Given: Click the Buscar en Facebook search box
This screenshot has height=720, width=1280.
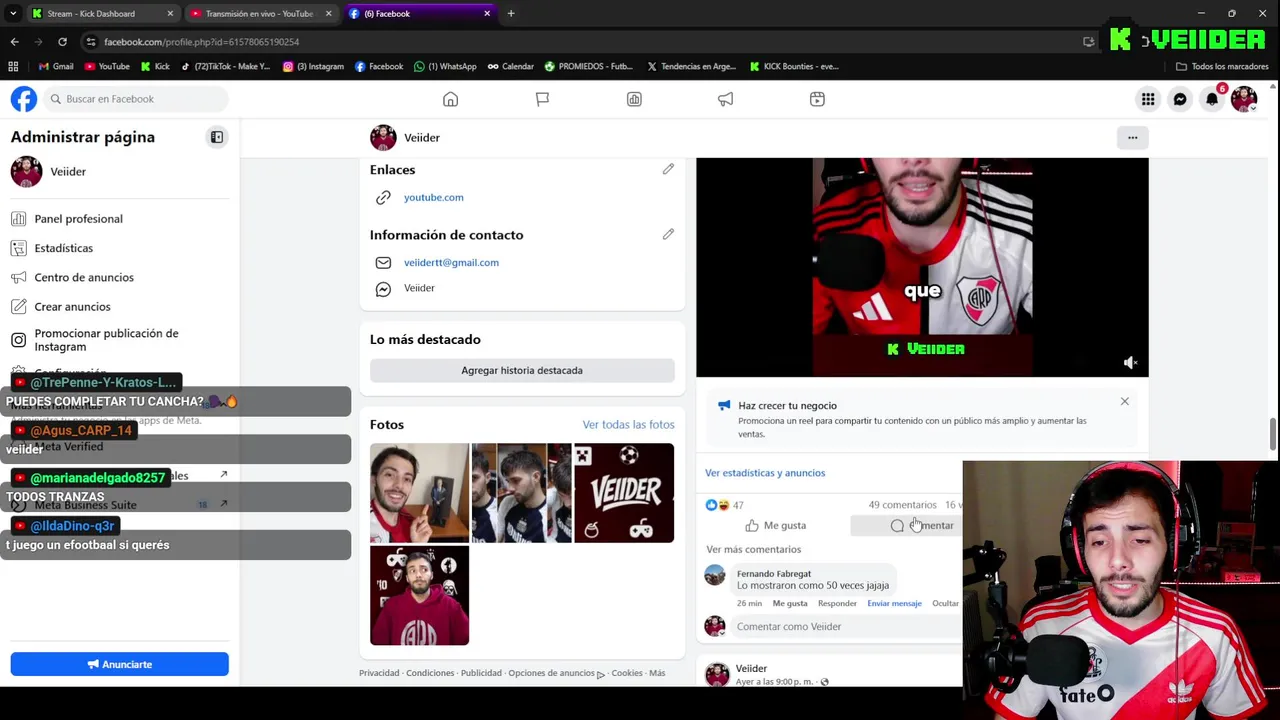Looking at the screenshot, I should pos(135,99).
